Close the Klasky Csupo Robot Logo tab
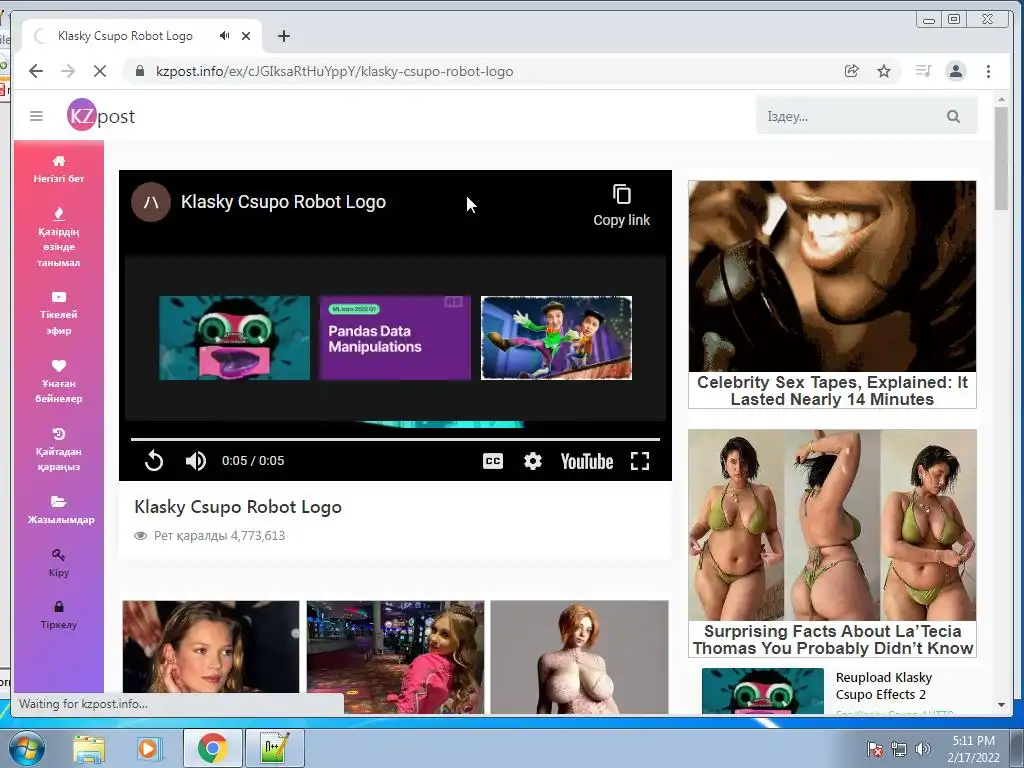The width and height of the screenshot is (1024, 768). coord(246,36)
